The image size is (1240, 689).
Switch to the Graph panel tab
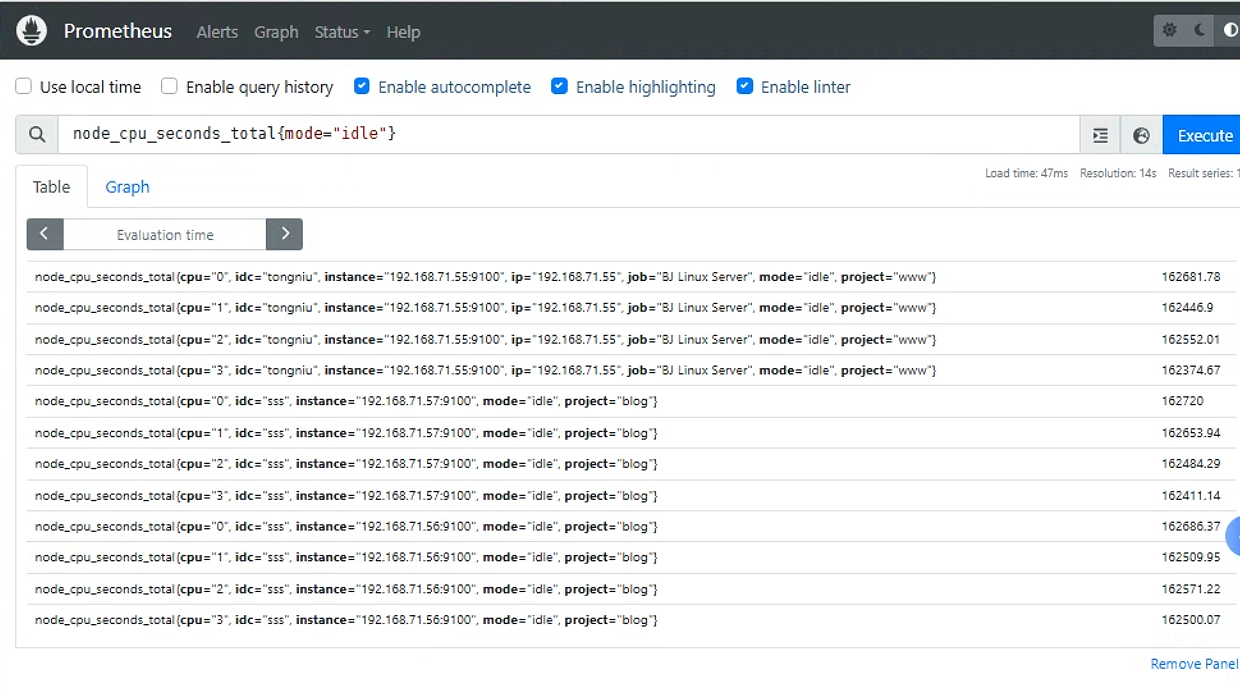click(x=127, y=187)
